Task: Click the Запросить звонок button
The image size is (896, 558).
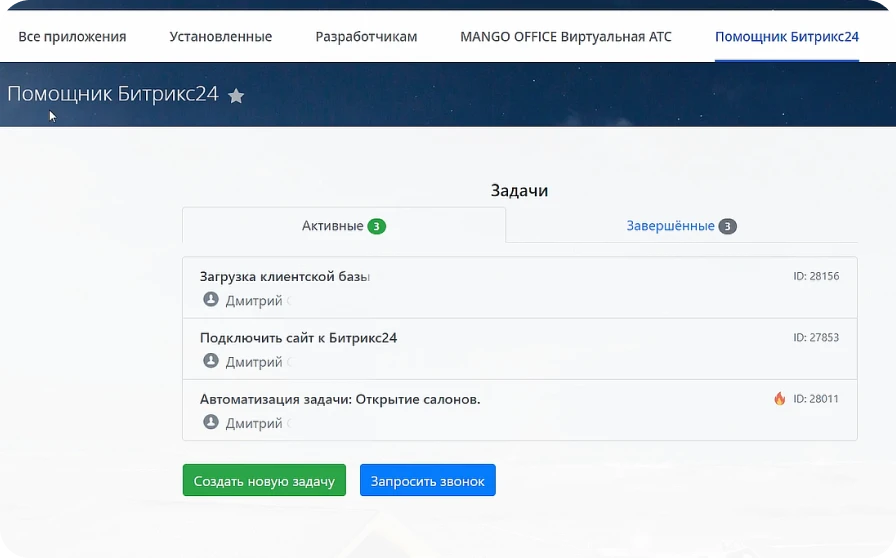Action: click(x=427, y=480)
